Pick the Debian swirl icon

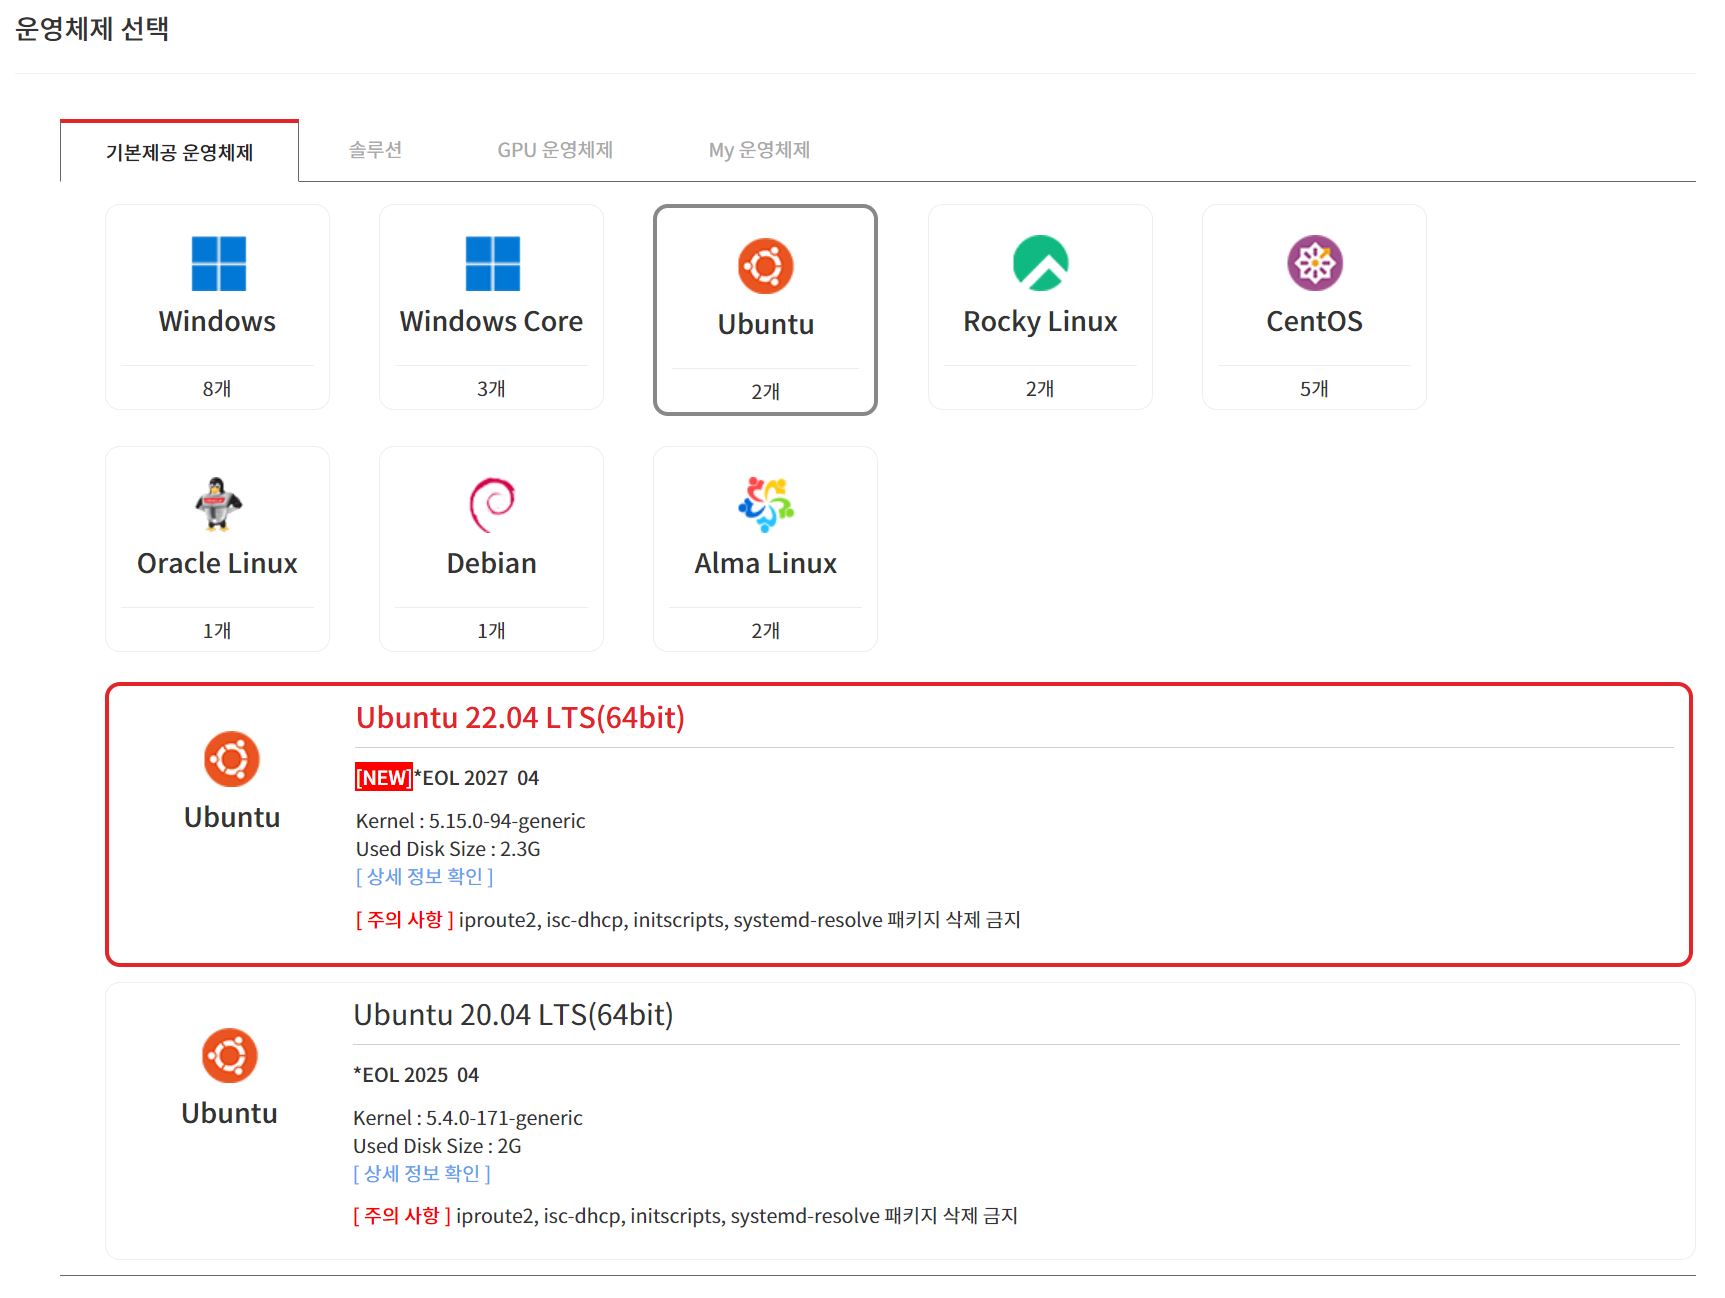coord(492,505)
